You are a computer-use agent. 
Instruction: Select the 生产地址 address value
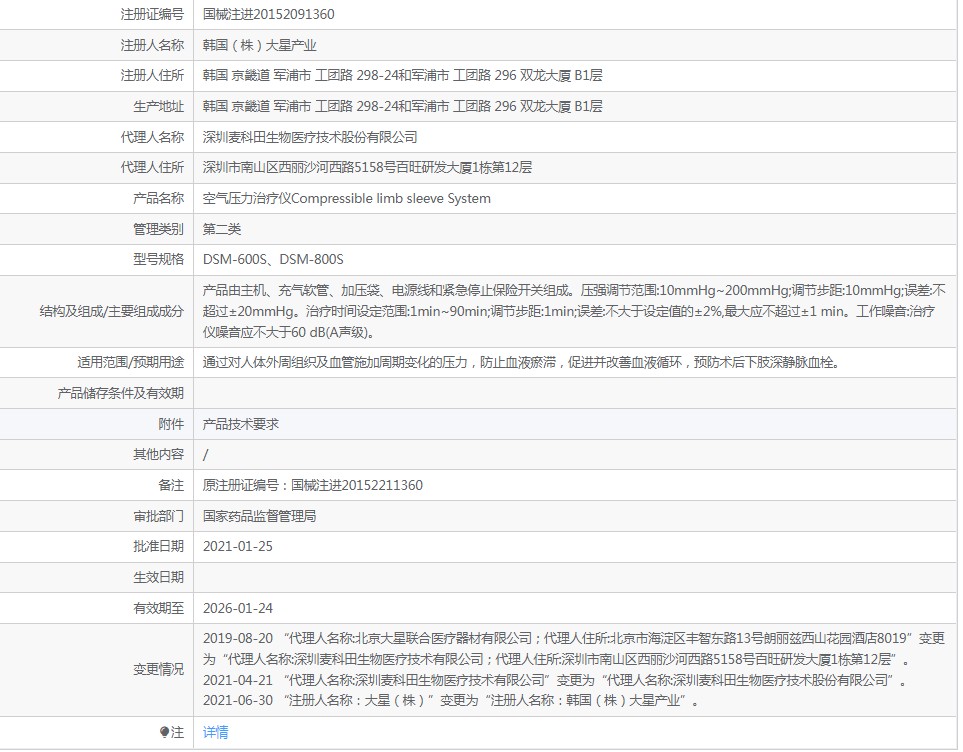(402, 106)
